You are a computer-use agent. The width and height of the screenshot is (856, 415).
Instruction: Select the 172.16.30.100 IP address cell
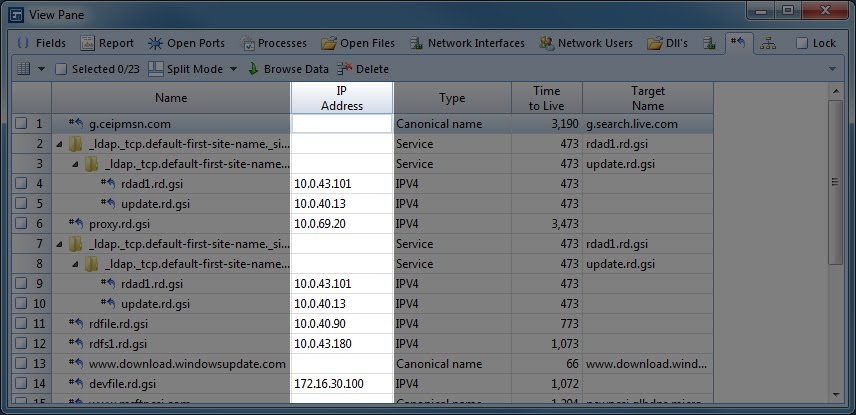click(342, 384)
